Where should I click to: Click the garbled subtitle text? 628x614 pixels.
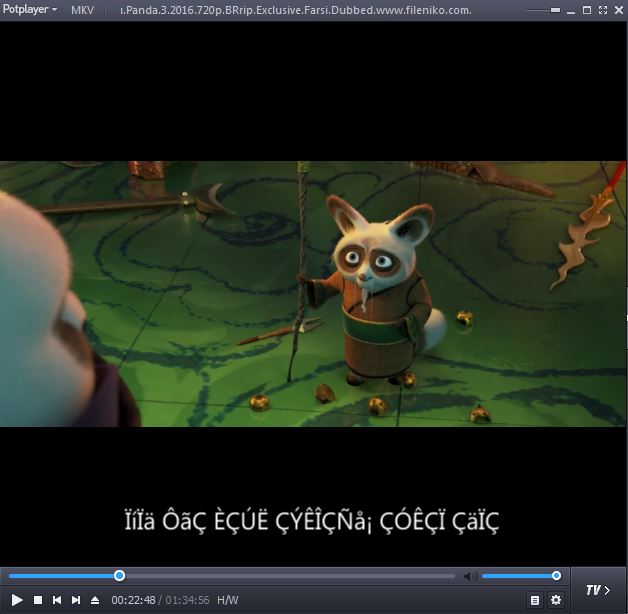pyautogui.click(x=312, y=521)
